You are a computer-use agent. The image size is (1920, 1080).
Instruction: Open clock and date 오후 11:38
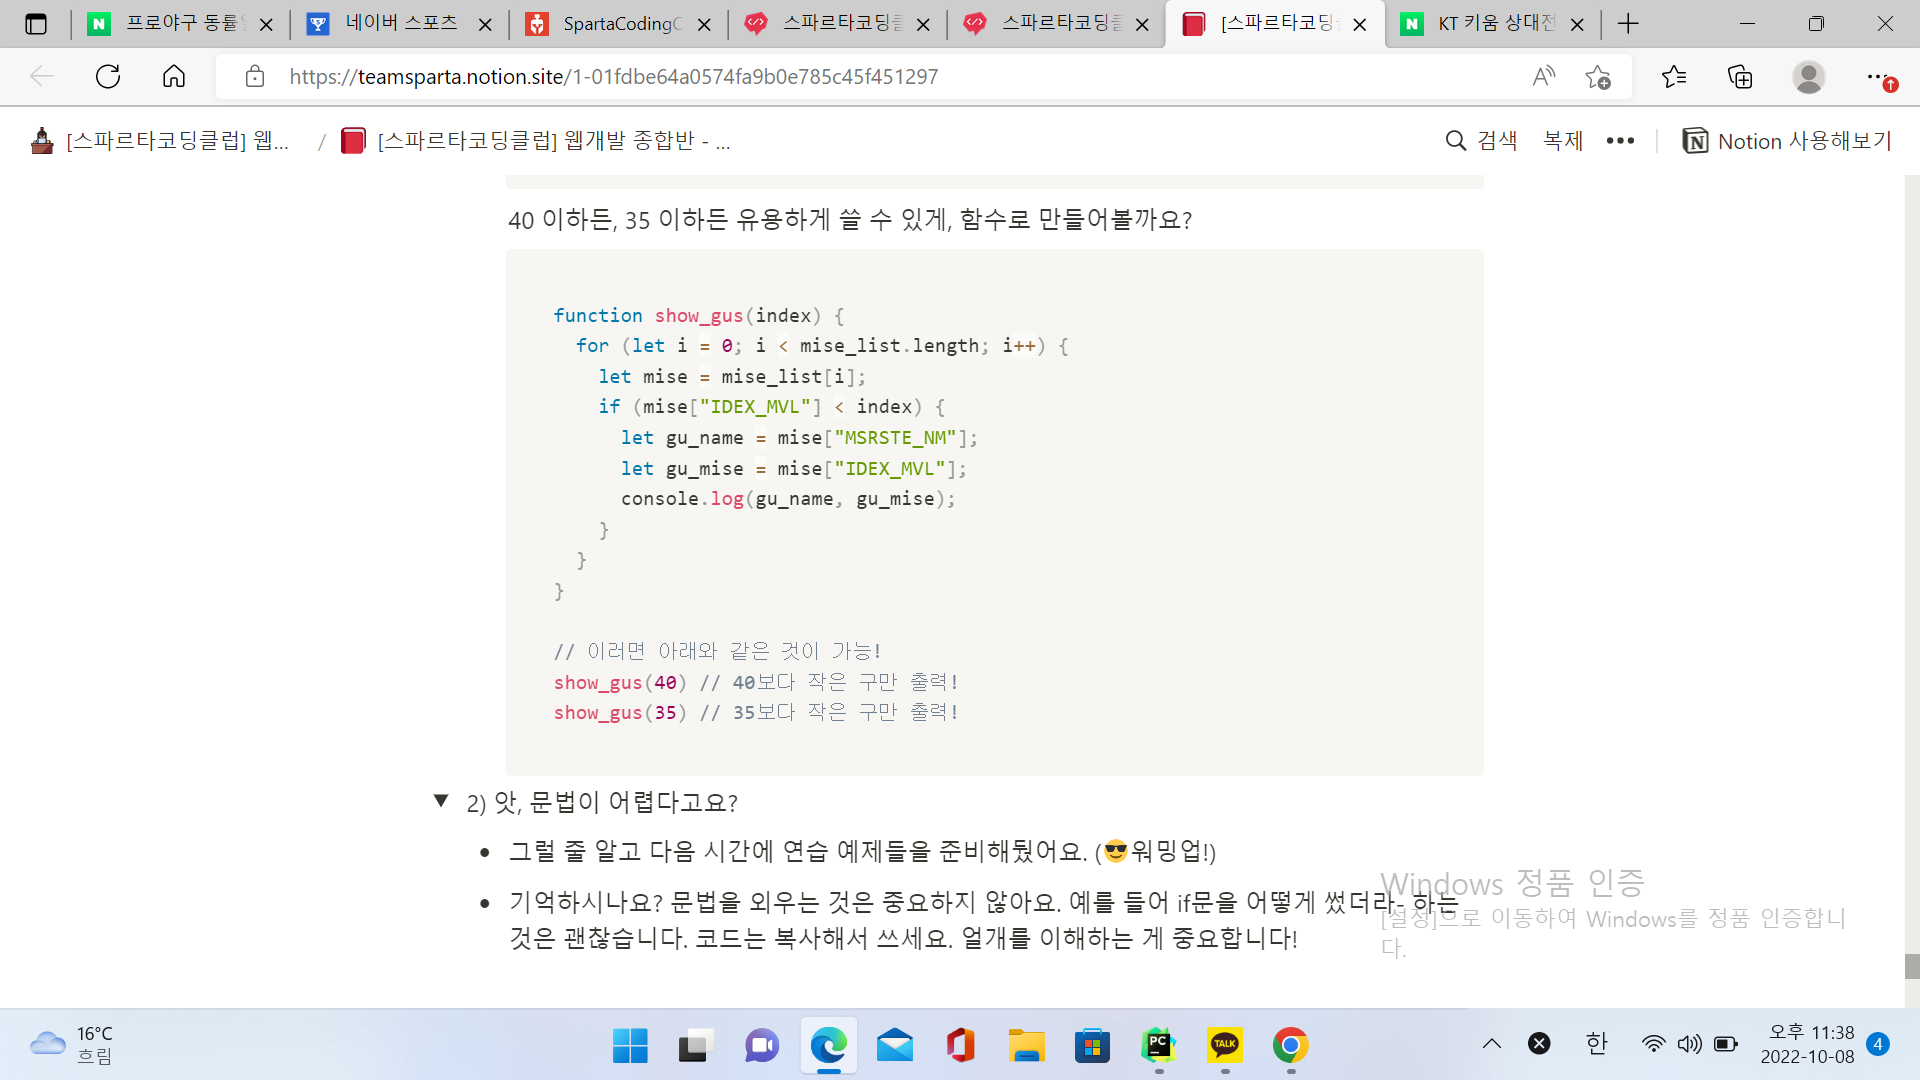pos(1808,1044)
